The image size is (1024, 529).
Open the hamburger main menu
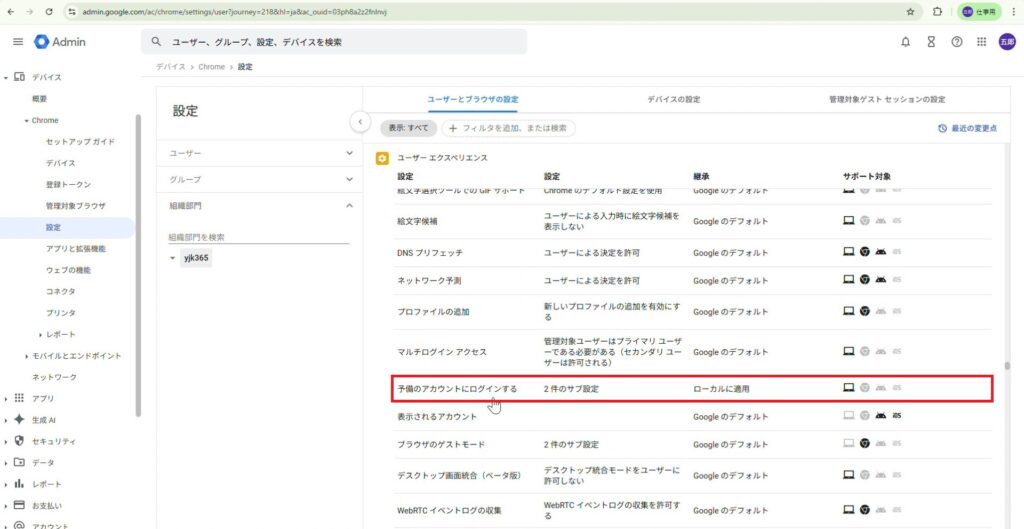18,41
